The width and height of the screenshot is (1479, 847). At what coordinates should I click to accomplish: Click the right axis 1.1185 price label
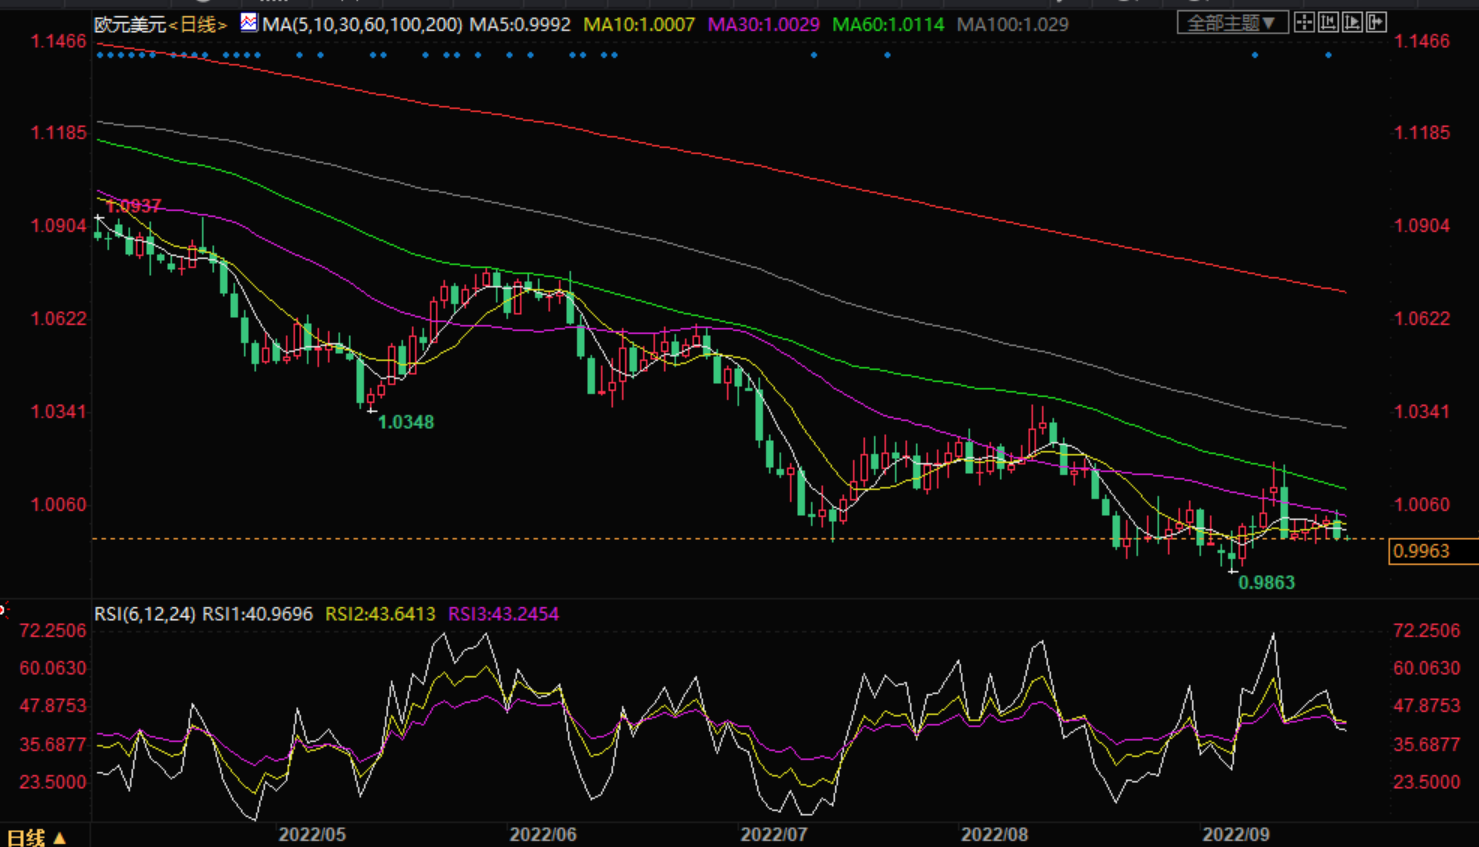tap(1422, 132)
